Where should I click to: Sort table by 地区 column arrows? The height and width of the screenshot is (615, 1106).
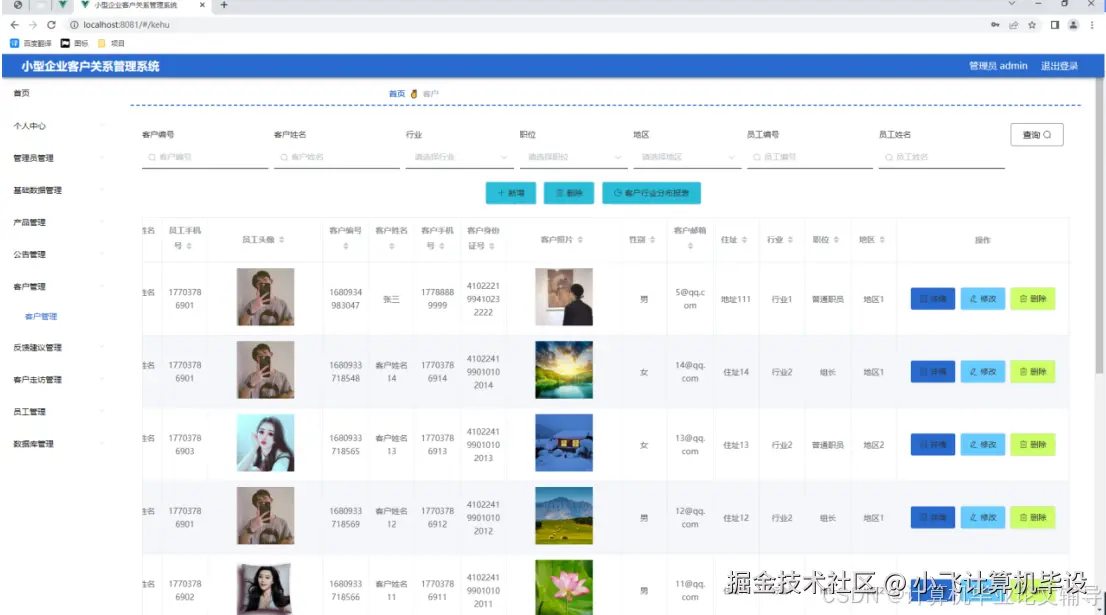click(882, 240)
